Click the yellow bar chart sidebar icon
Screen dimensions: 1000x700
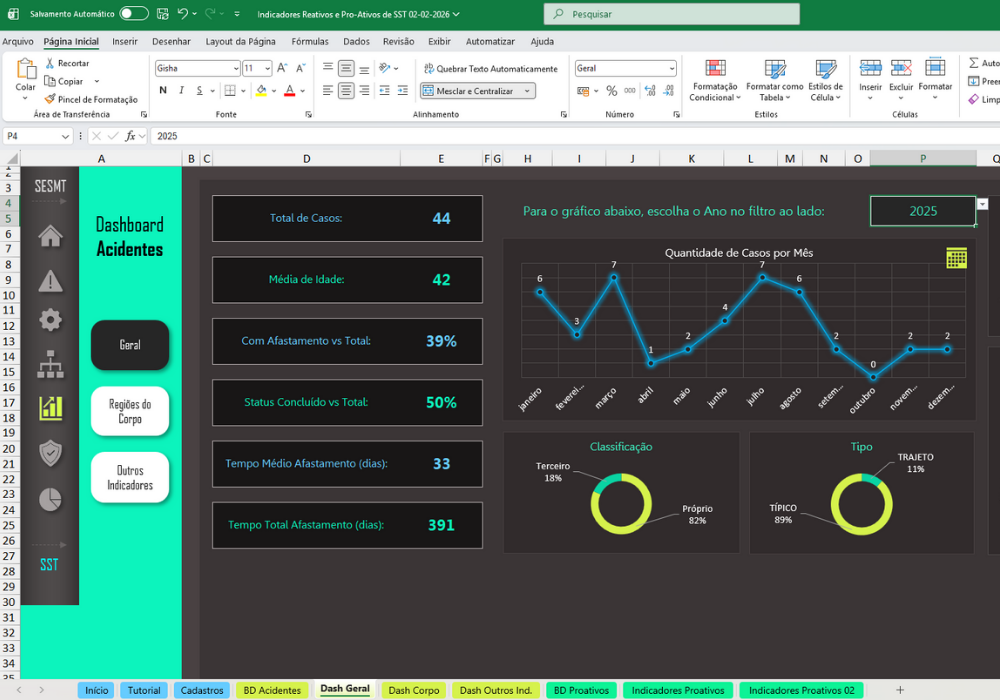50,408
